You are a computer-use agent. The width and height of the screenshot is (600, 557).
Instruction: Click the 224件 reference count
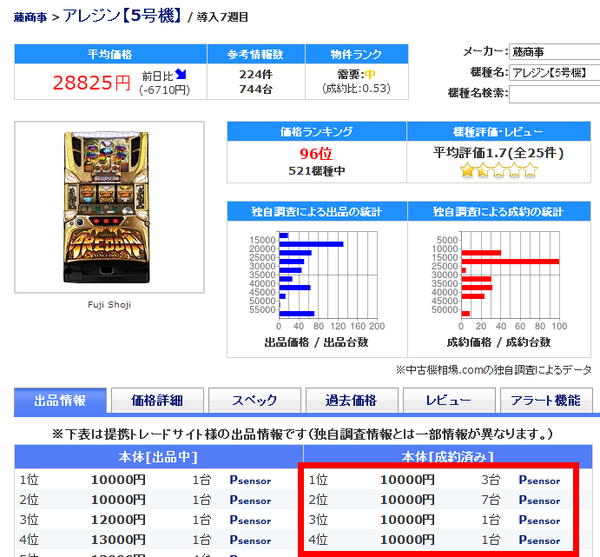tap(256, 74)
